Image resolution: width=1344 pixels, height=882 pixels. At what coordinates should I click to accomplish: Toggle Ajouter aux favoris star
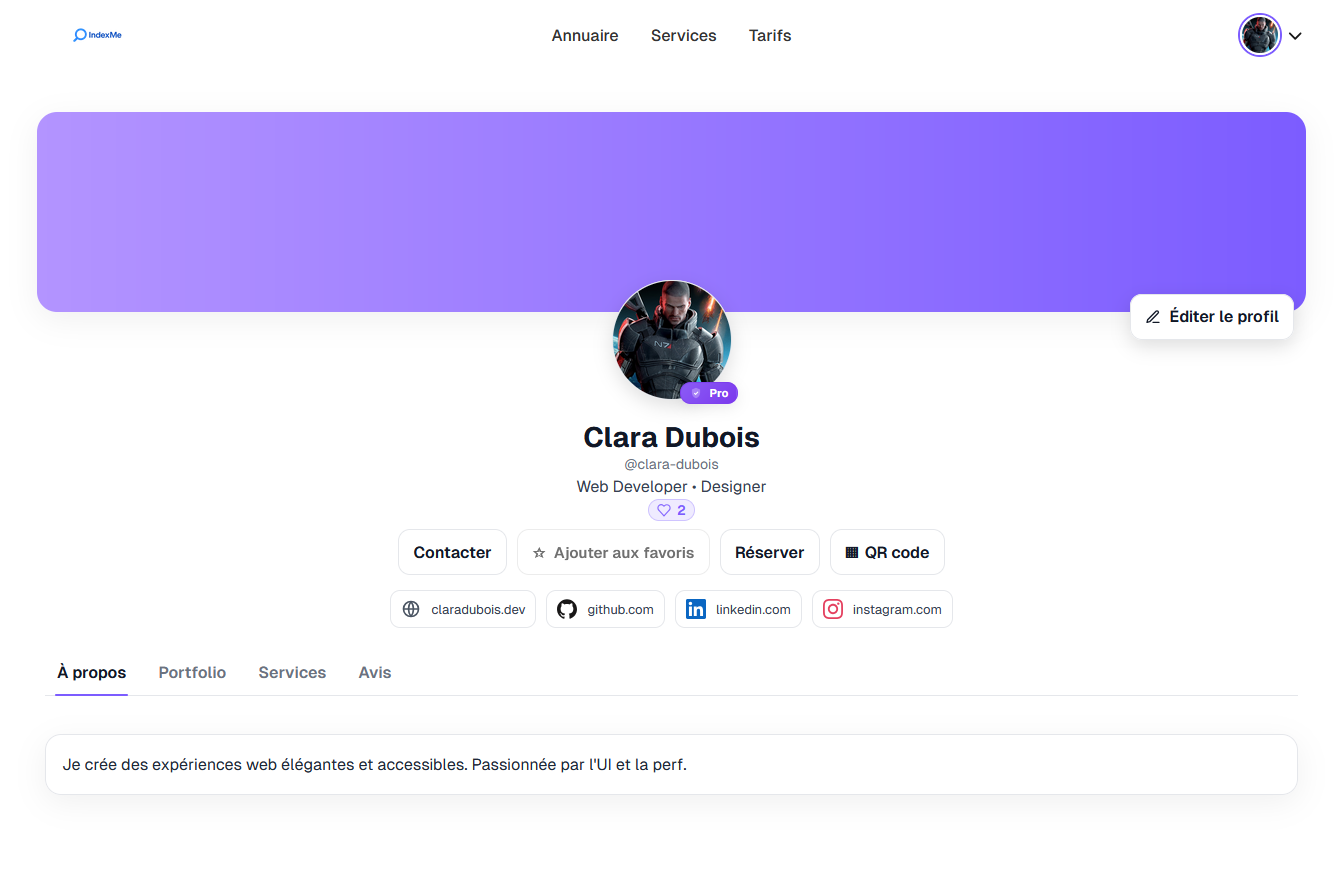pos(539,552)
